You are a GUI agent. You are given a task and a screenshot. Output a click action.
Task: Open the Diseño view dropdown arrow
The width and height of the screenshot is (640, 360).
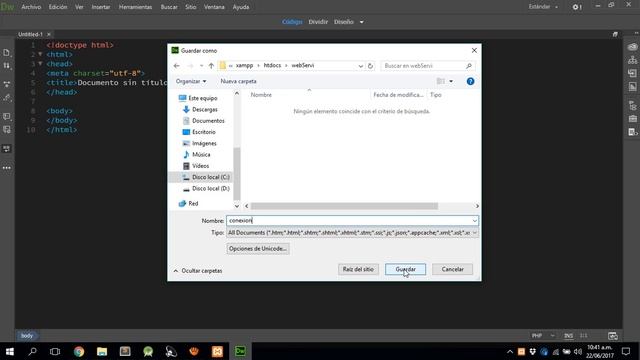[x=361, y=22]
